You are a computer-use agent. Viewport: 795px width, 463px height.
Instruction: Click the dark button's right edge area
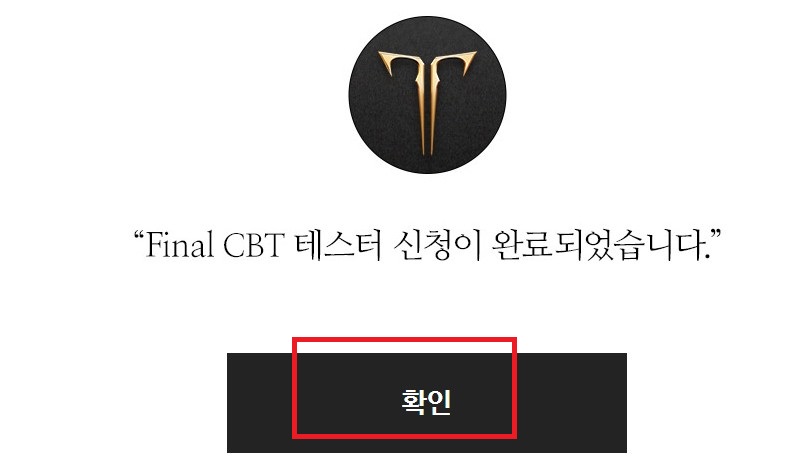(x=572, y=403)
